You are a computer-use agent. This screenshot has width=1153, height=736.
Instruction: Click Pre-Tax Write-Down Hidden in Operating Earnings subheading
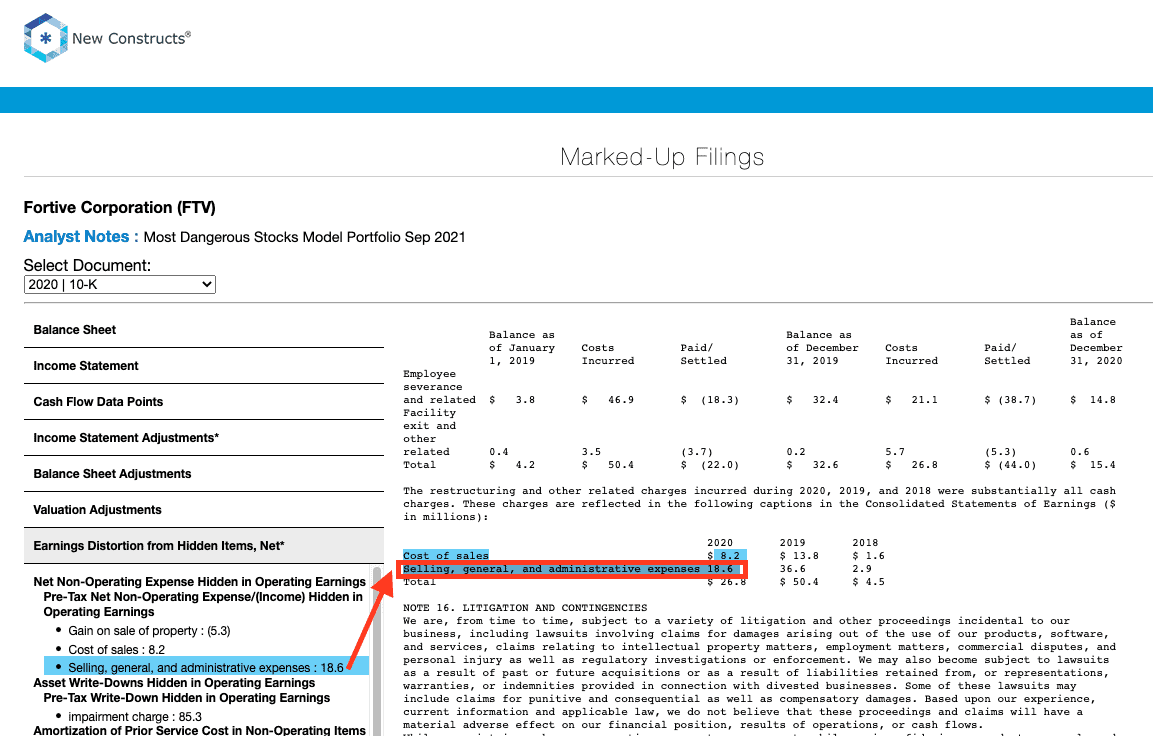(x=187, y=698)
